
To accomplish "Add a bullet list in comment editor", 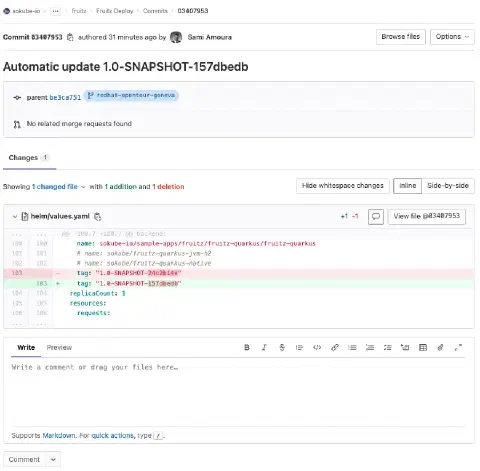I will [x=352, y=347].
